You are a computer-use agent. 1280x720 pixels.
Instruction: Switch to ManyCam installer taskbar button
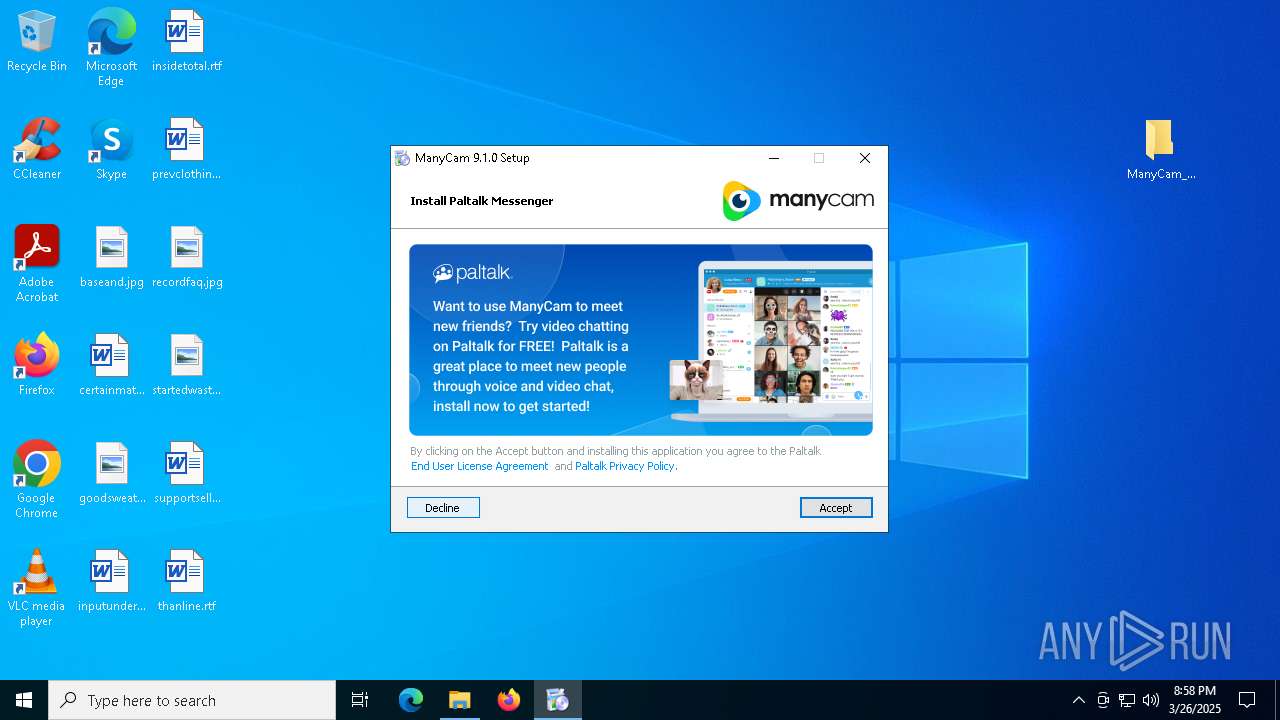pyautogui.click(x=558, y=700)
